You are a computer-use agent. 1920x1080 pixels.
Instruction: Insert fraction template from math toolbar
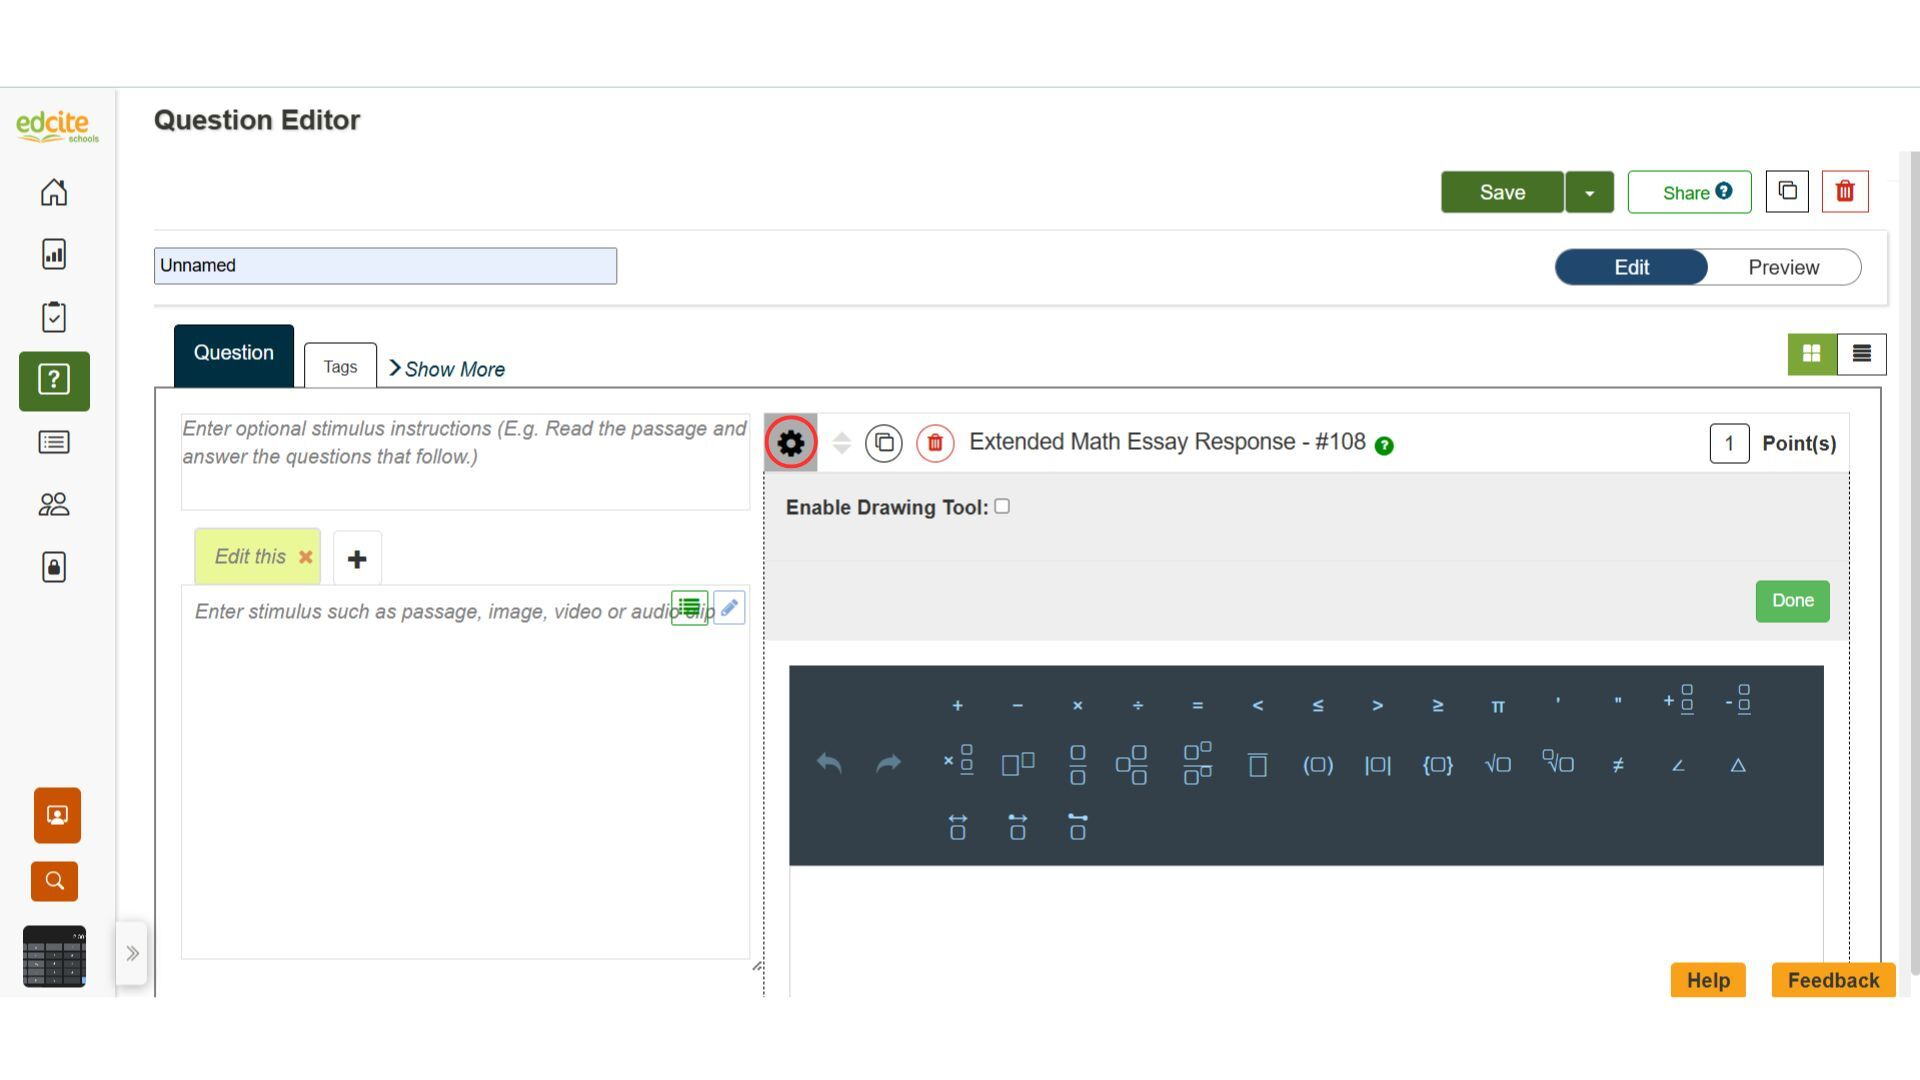(x=1077, y=765)
